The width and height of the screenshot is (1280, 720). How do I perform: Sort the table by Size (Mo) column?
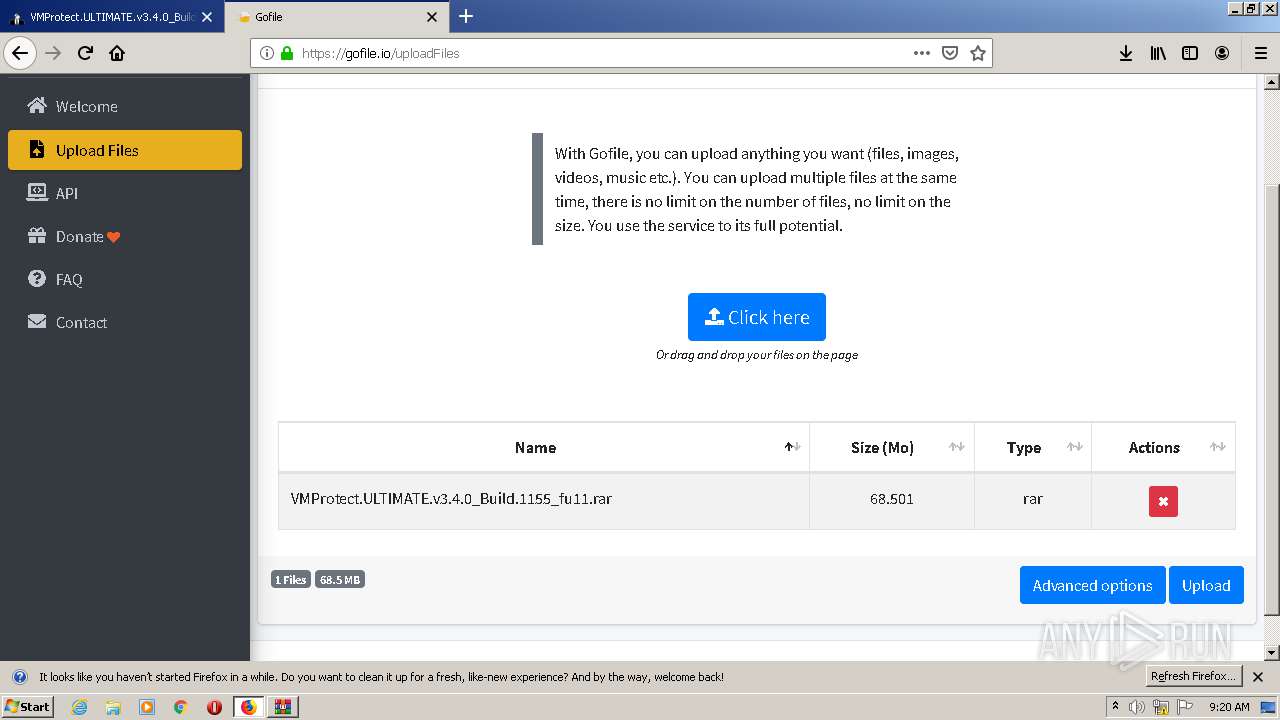click(x=892, y=447)
